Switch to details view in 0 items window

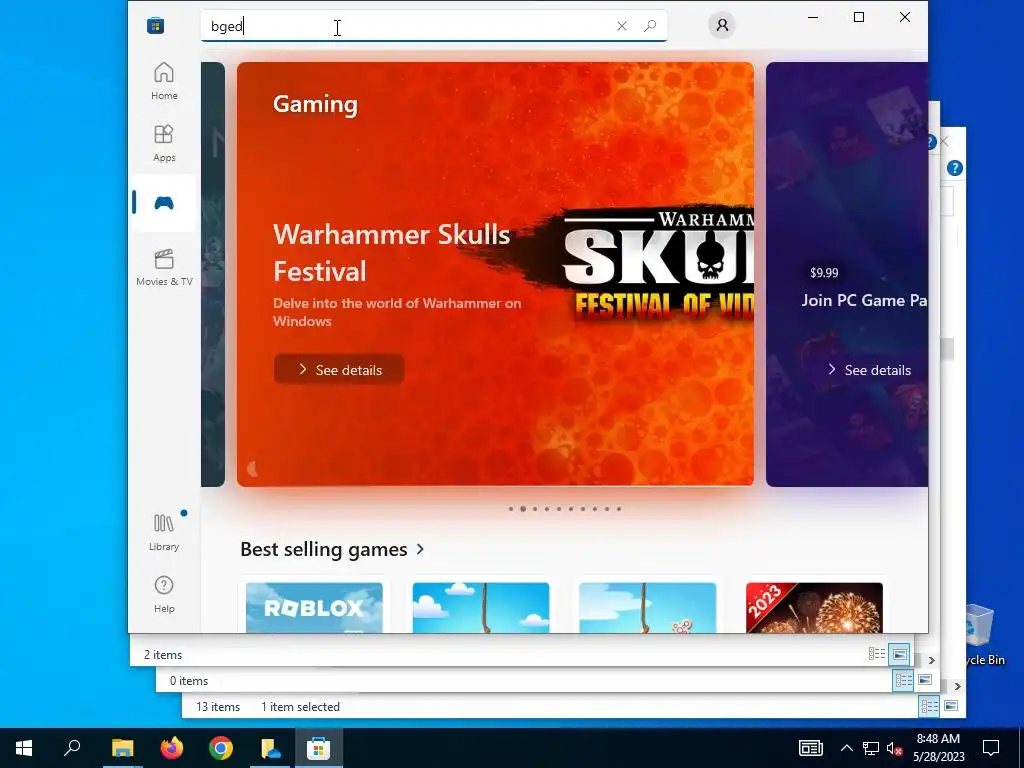pos(903,680)
